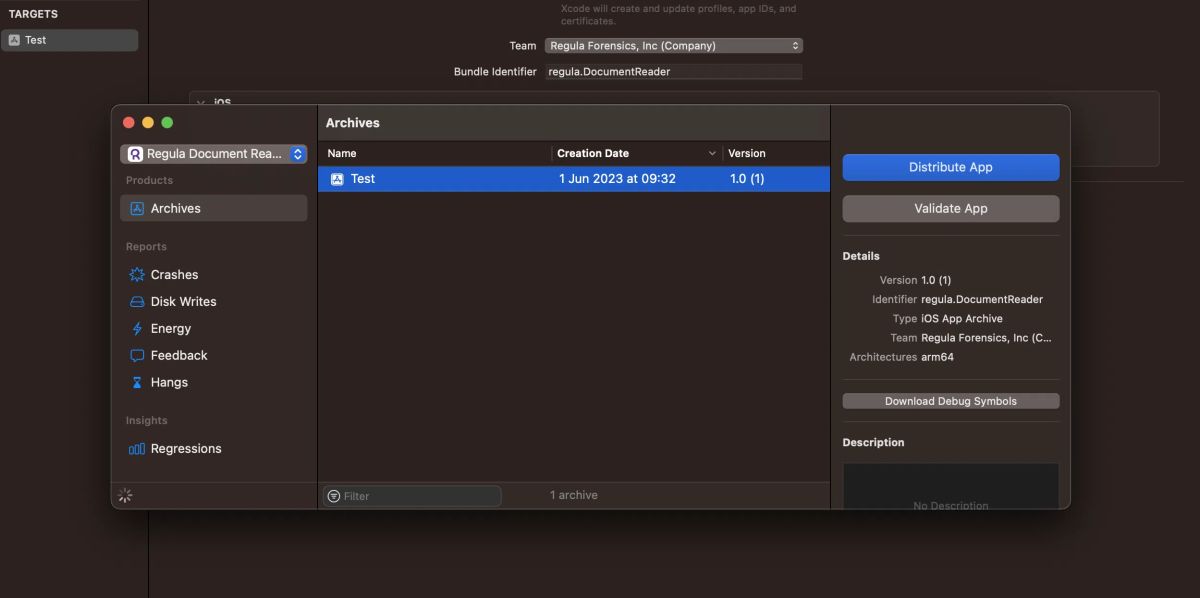This screenshot has width=1200, height=598.
Task: Click the green zoom window button
Action: tap(167, 122)
